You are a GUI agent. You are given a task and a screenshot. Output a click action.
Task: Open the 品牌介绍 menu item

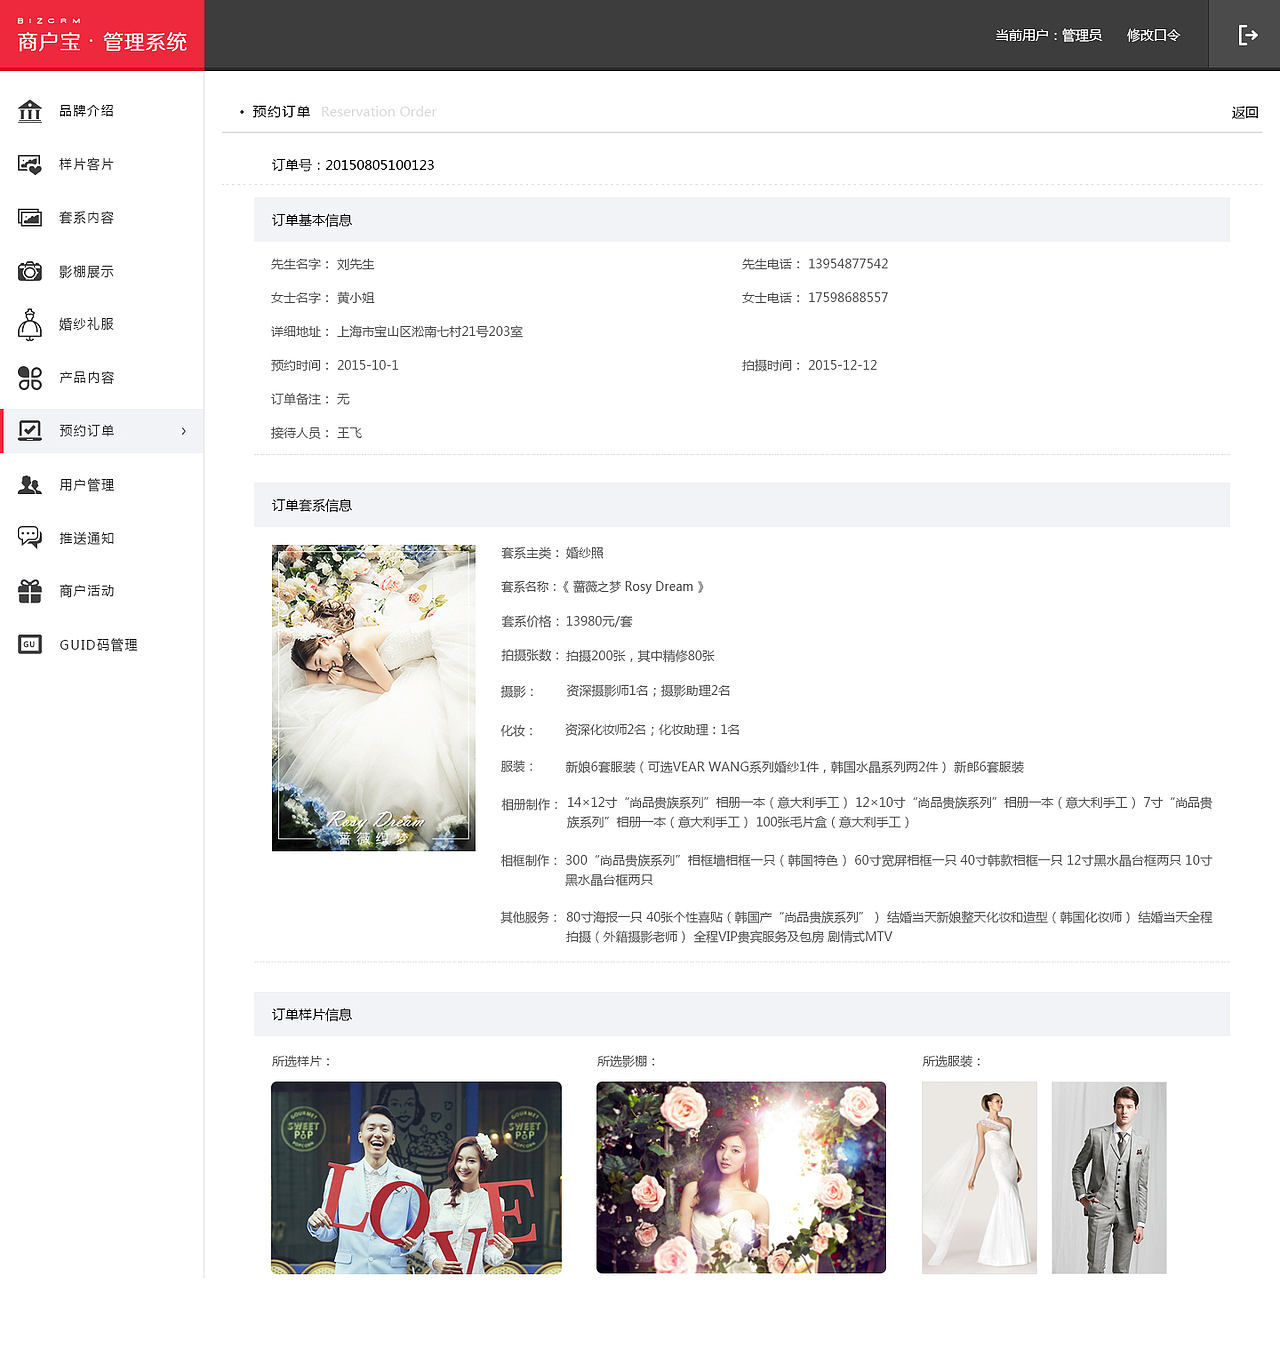[x=87, y=111]
